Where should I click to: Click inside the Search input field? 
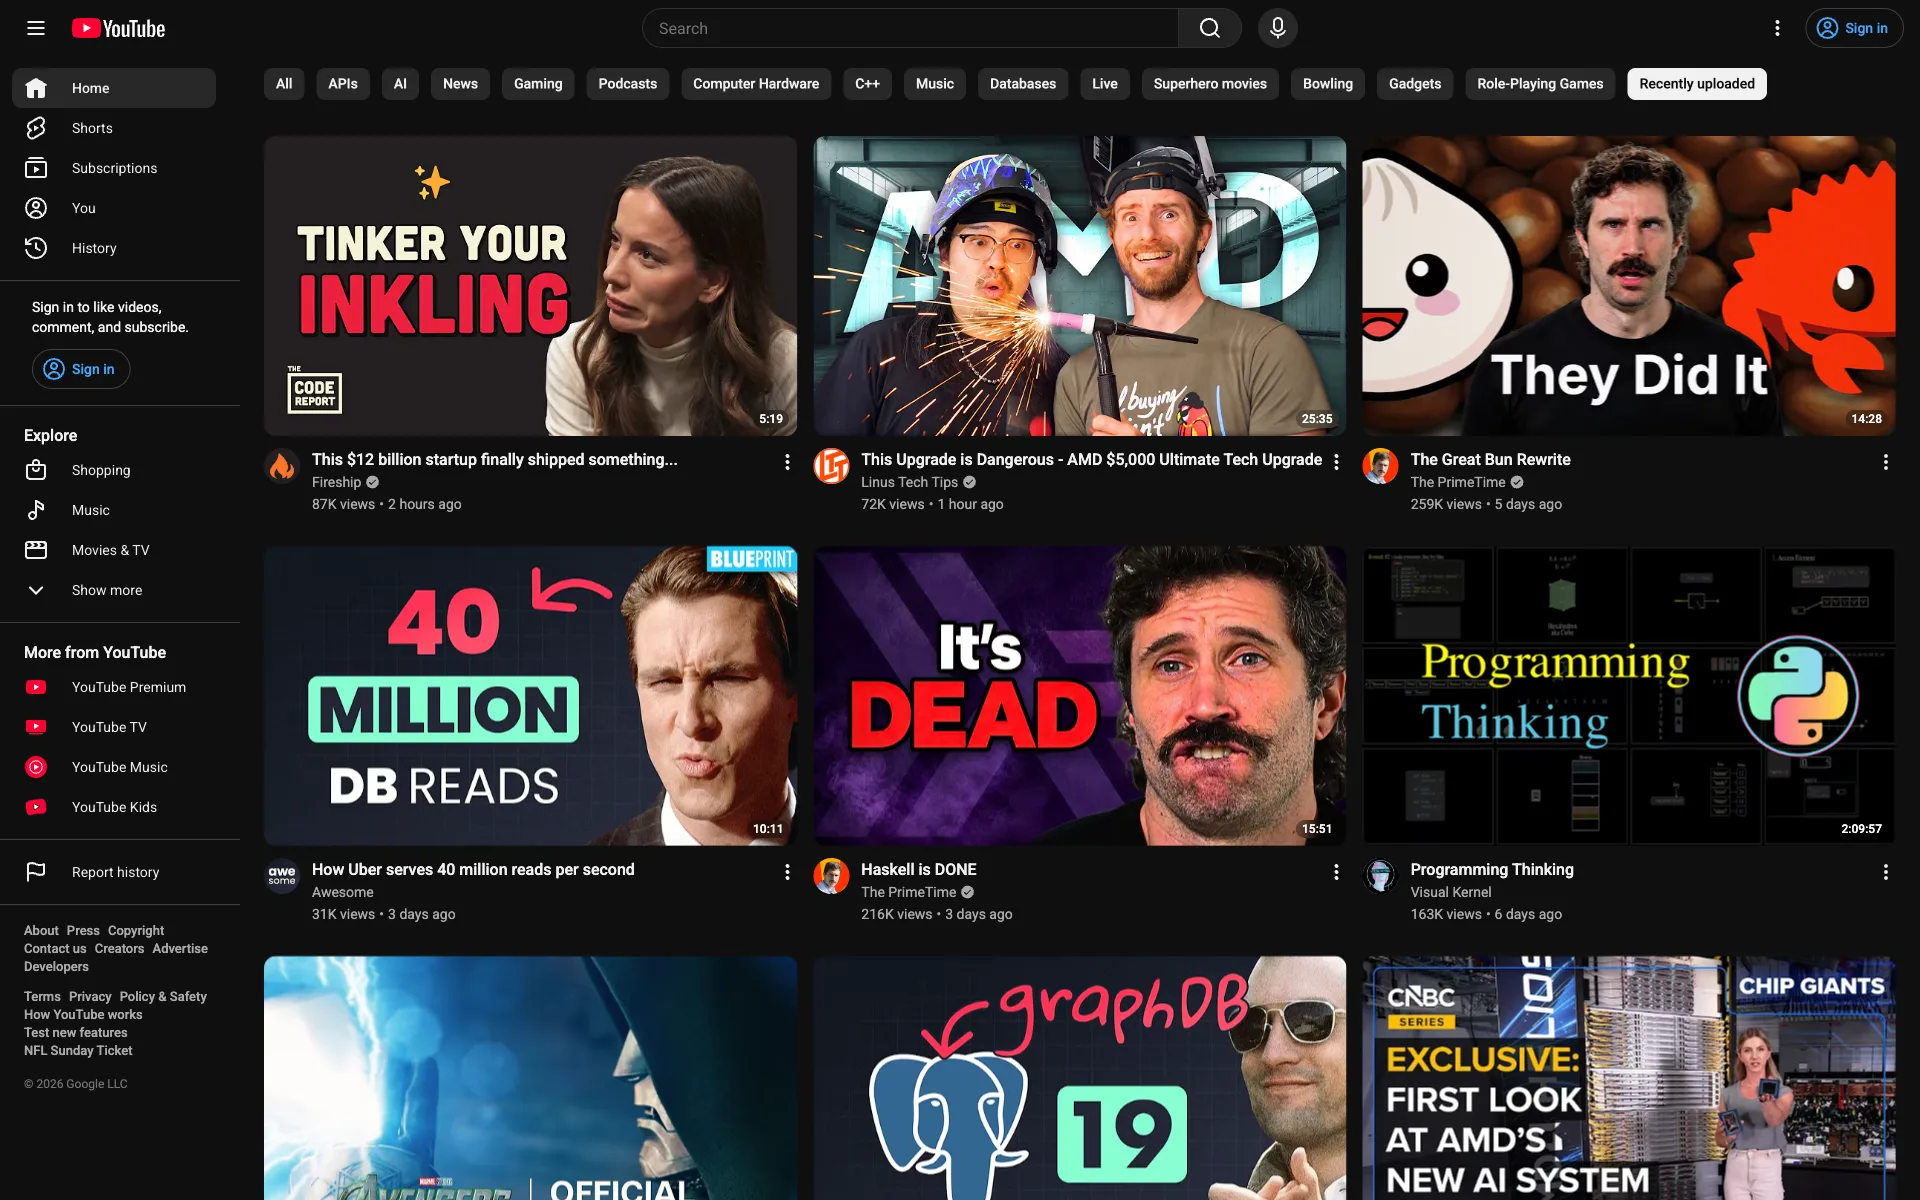pyautogui.click(x=910, y=28)
